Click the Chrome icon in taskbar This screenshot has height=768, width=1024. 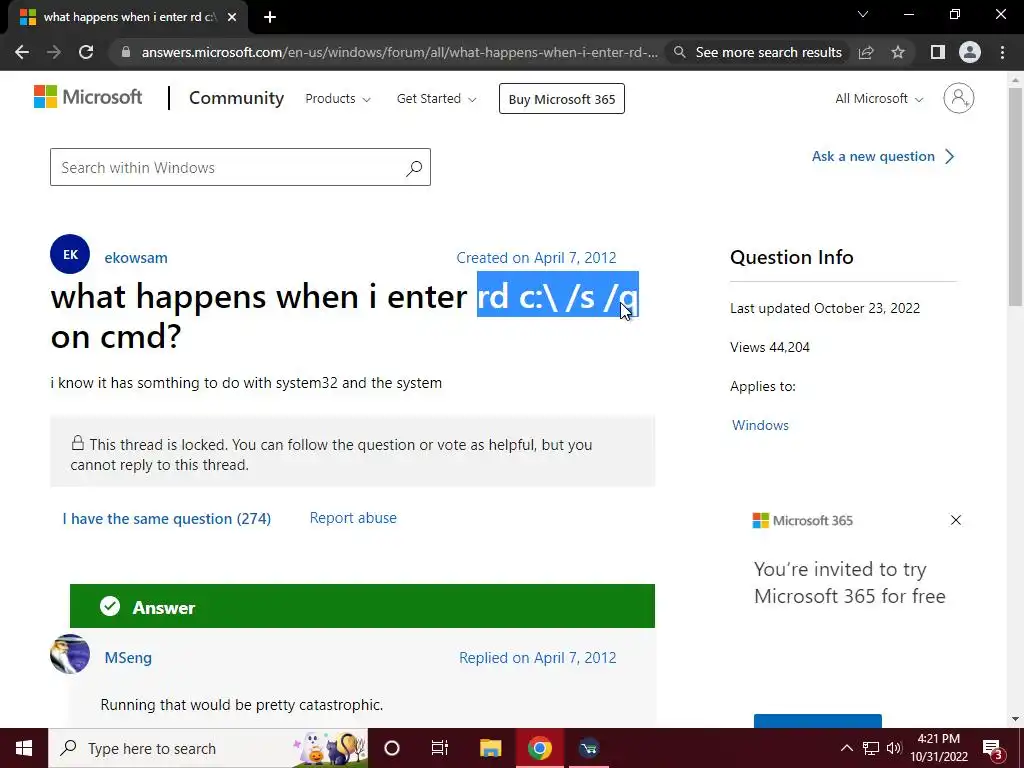539,748
